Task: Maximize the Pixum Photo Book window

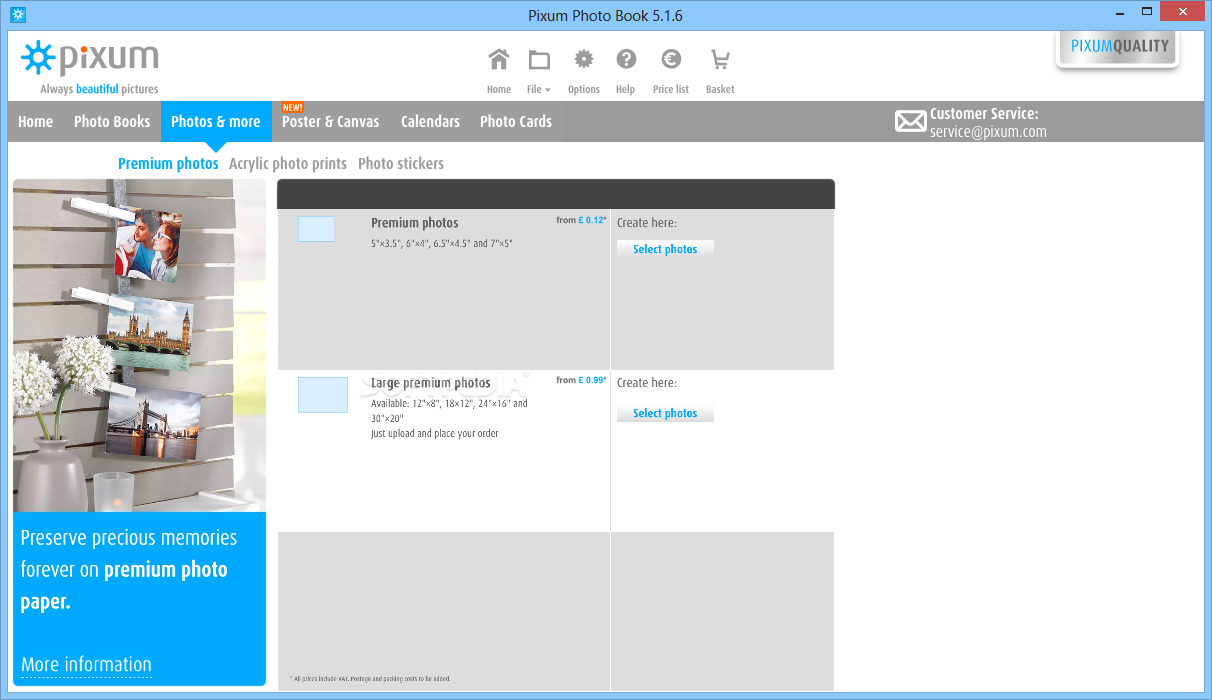Action: pos(1148,11)
